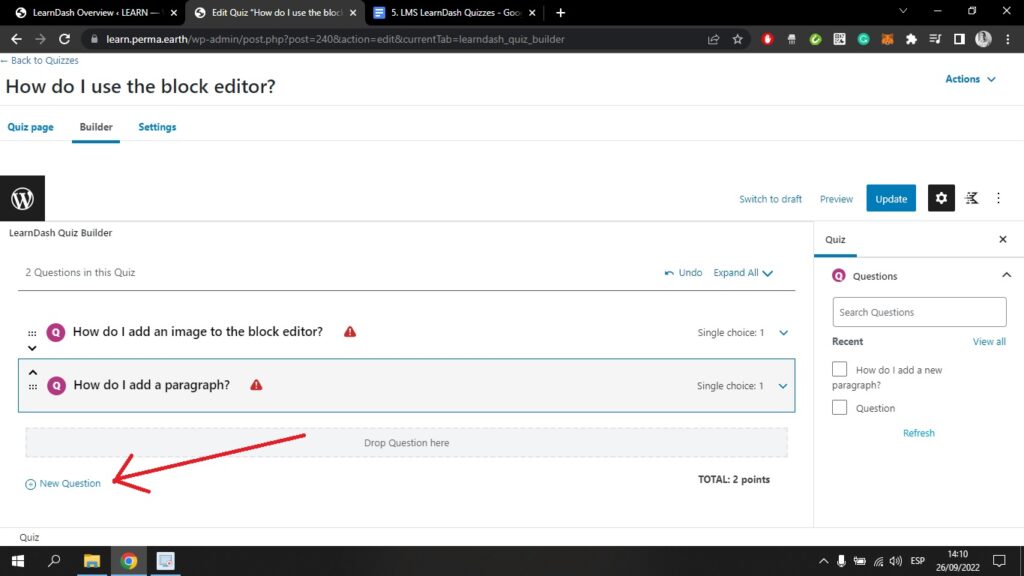Viewport: 1024px width, 576px height.
Task: Click the Undo arrow icon
Action: click(669, 273)
